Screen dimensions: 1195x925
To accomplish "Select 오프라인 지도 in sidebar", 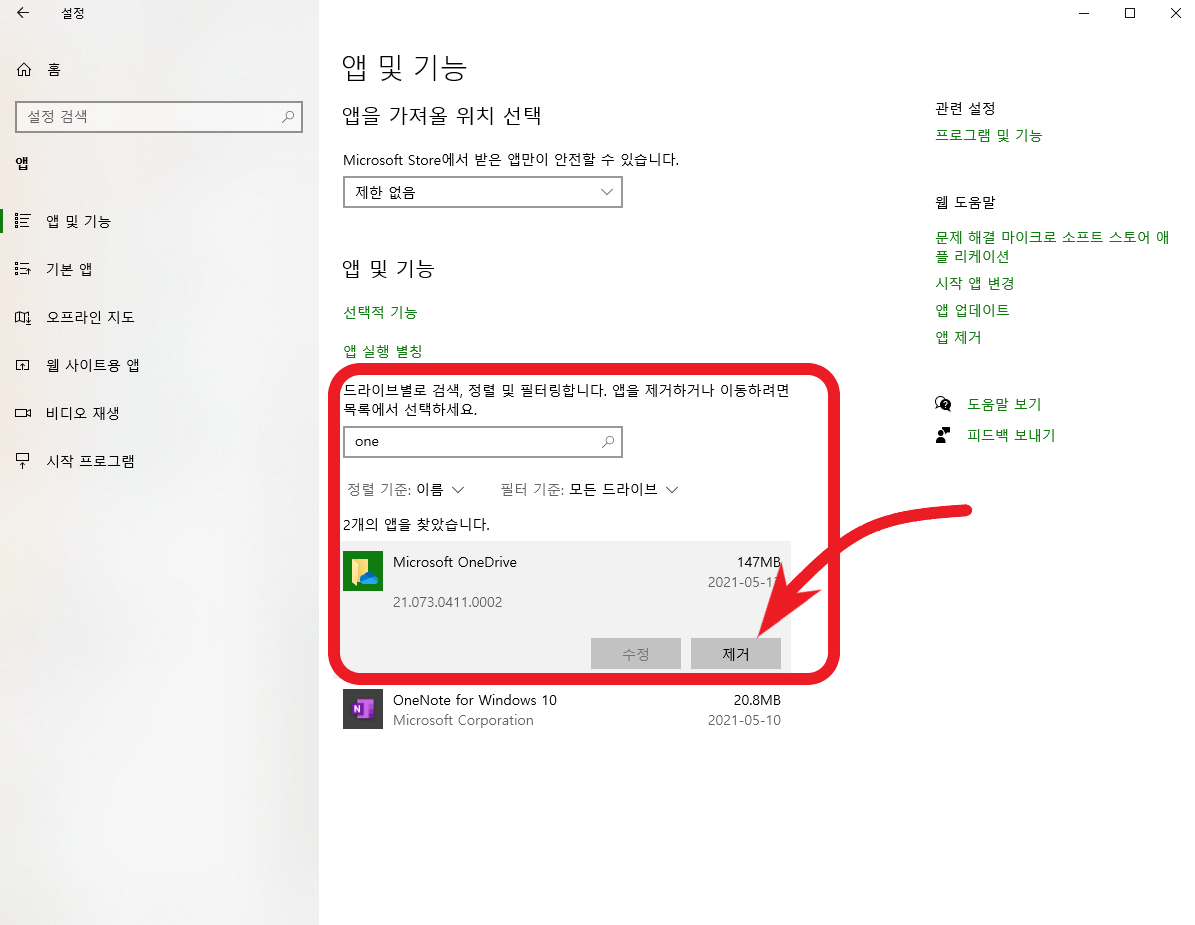I will (x=91, y=317).
